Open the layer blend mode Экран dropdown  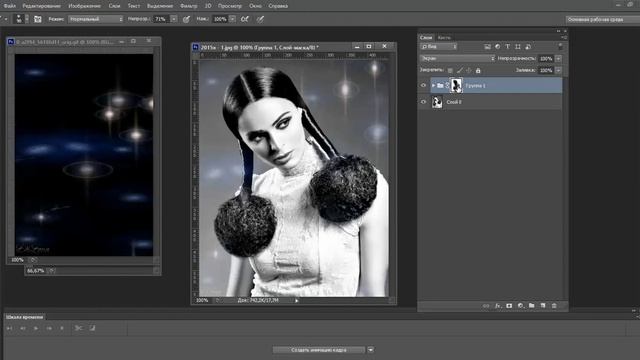[458, 59]
